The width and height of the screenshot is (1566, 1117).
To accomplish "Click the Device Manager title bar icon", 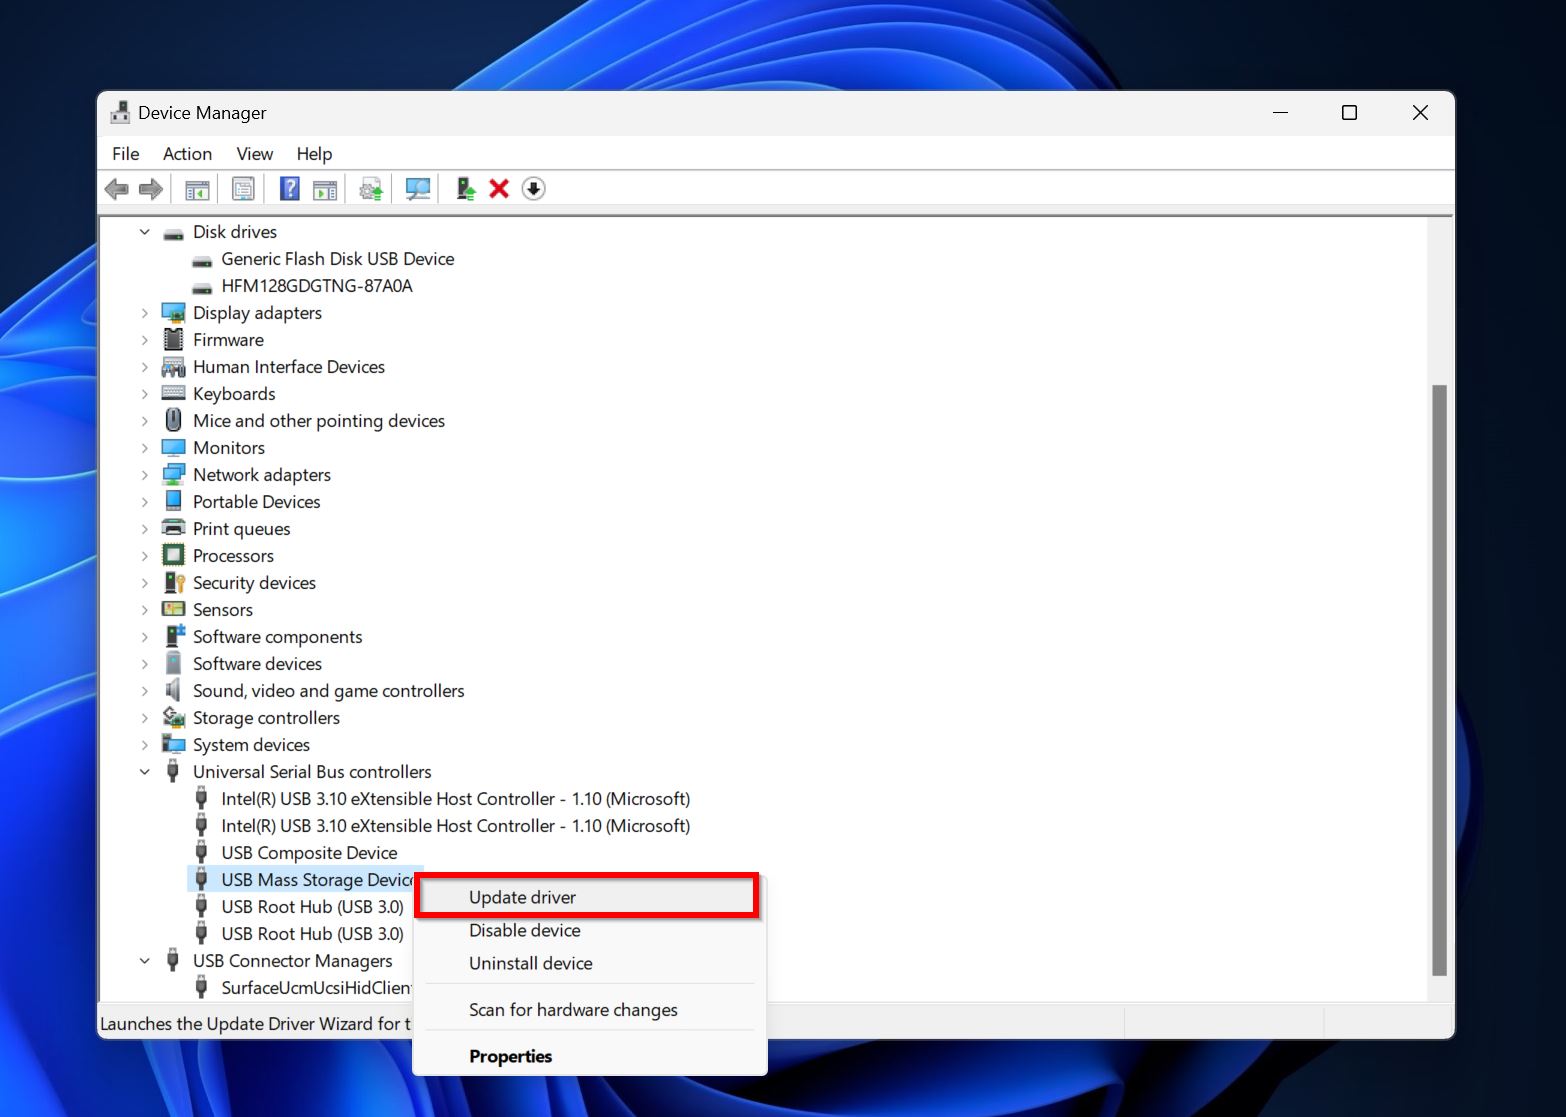I will tap(120, 113).
